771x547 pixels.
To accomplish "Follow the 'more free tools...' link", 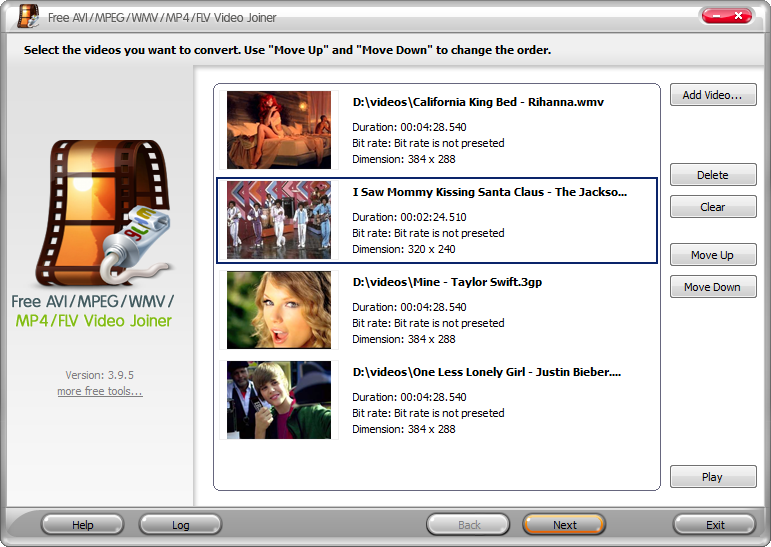I will click(100, 391).
